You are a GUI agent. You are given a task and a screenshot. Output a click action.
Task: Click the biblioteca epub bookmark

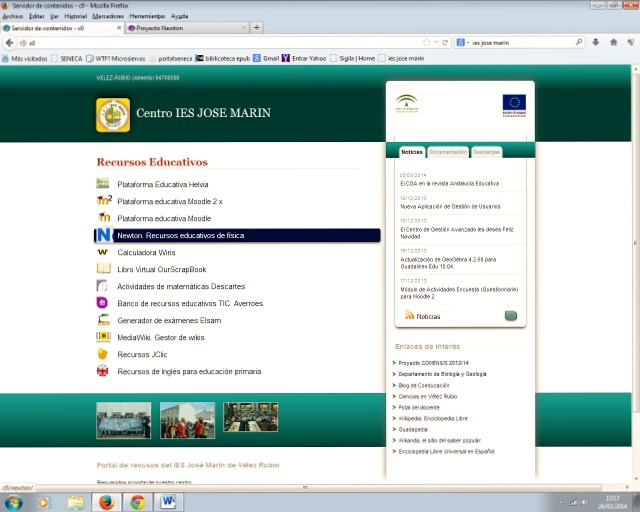point(223,58)
